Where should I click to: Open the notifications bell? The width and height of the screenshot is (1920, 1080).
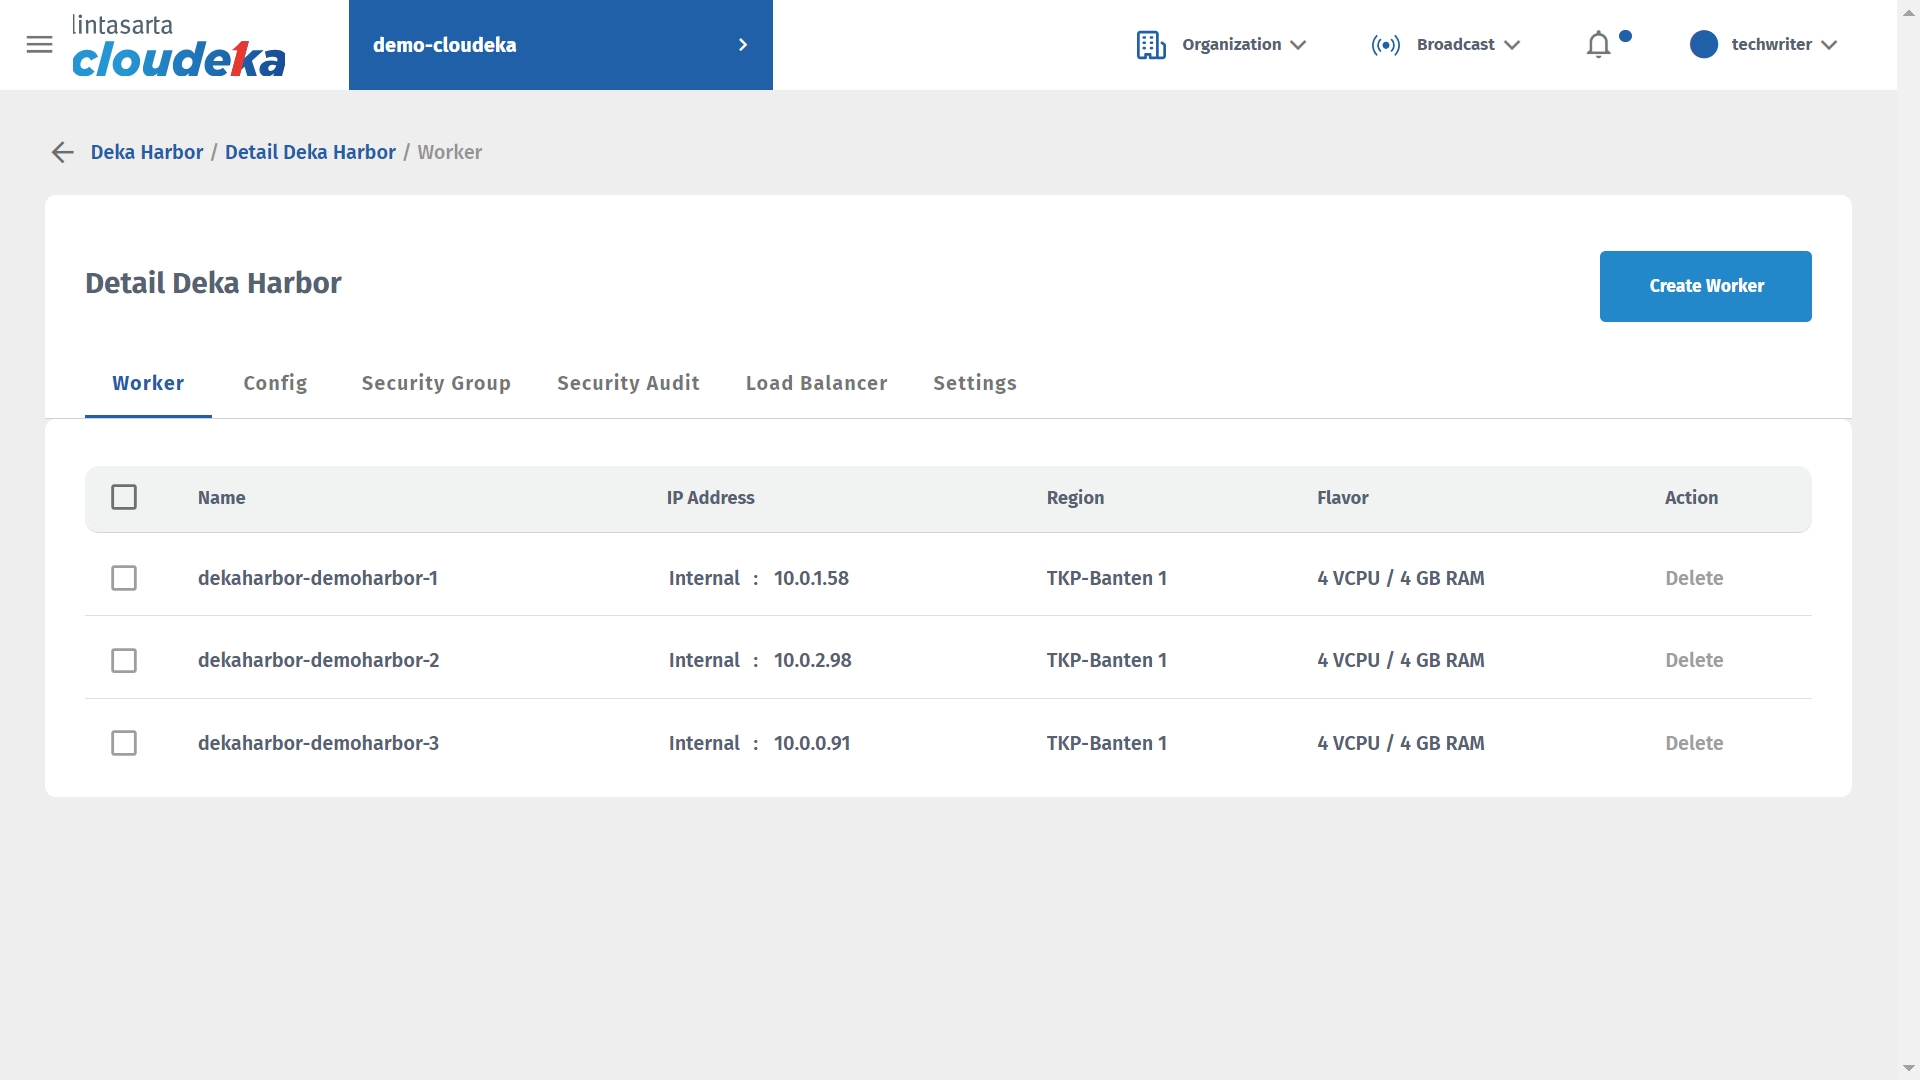pos(1598,45)
